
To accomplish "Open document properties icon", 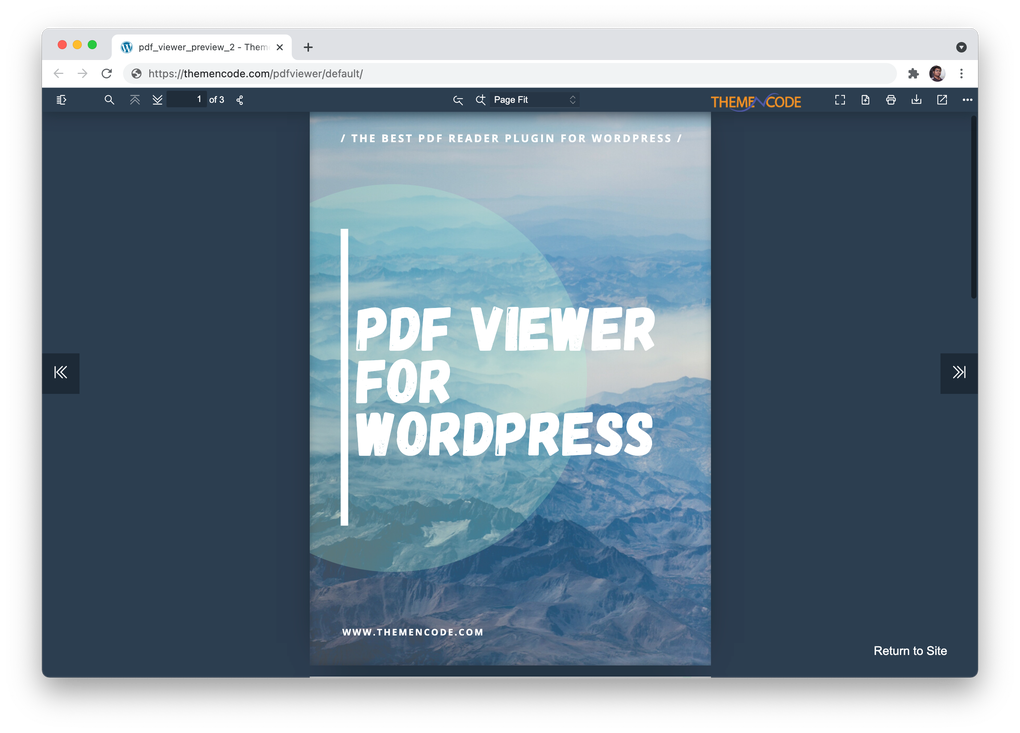I will tap(865, 99).
